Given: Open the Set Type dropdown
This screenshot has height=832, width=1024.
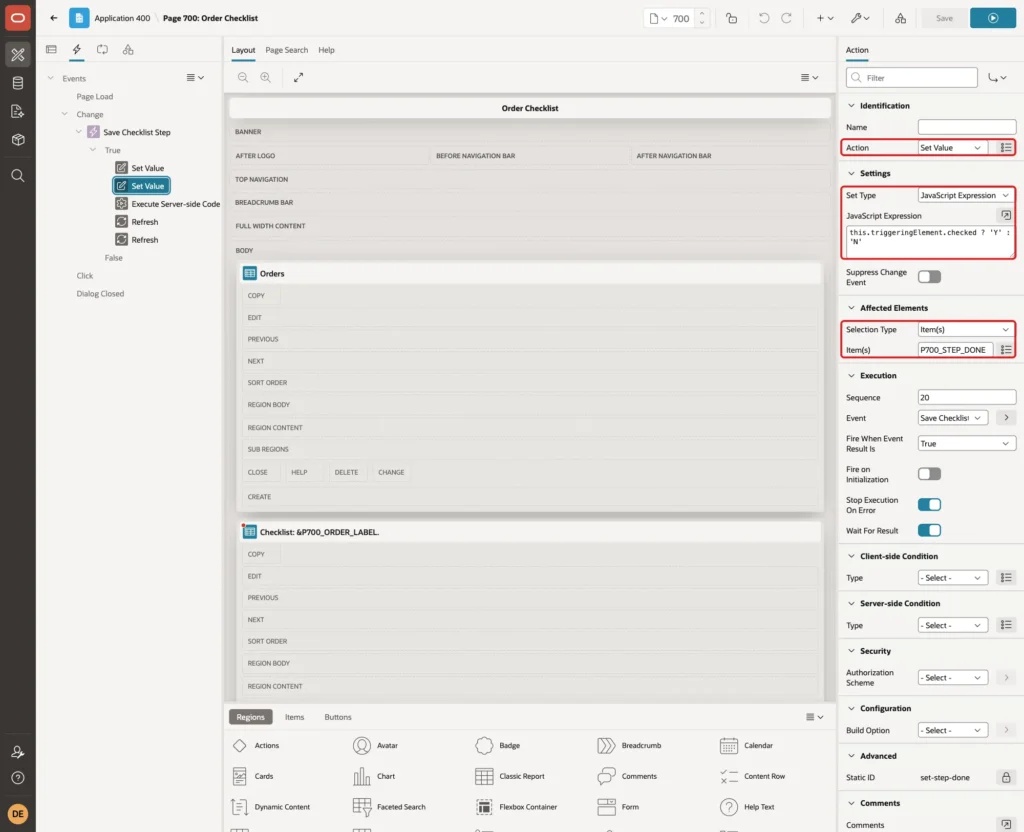Looking at the screenshot, I should [x=965, y=195].
